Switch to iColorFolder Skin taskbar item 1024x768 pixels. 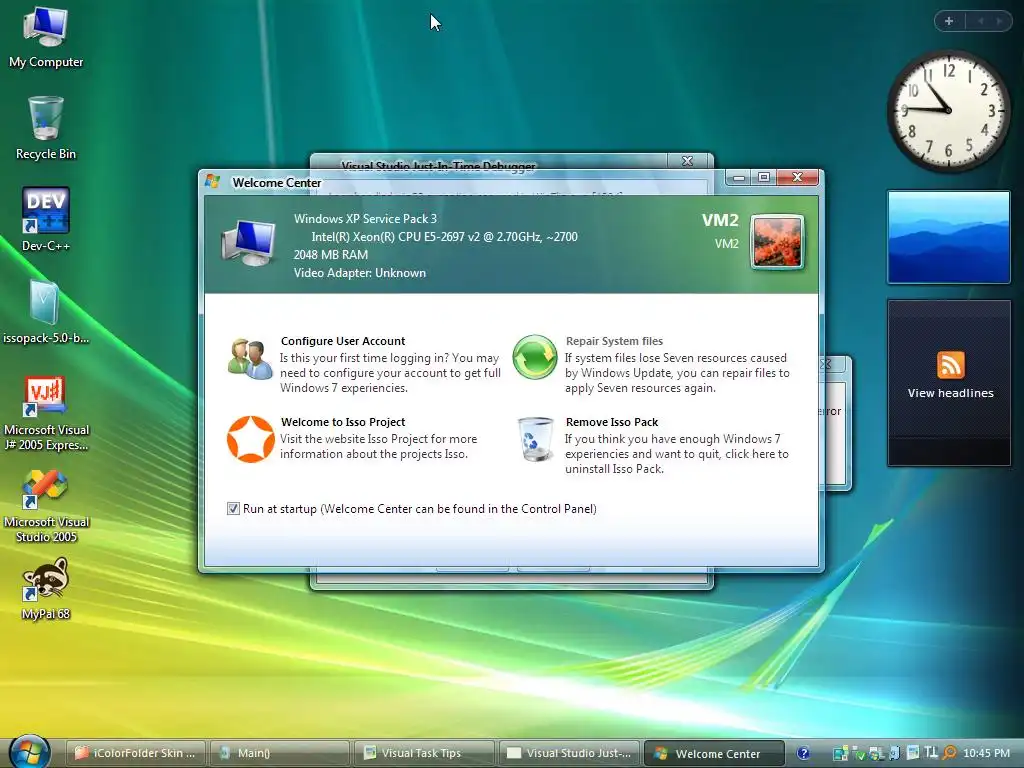[136, 753]
